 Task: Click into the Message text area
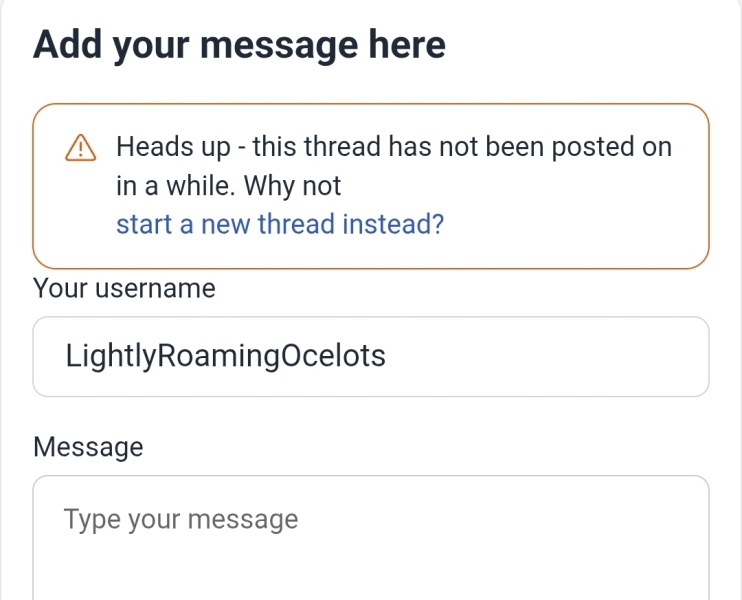pos(371,538)
